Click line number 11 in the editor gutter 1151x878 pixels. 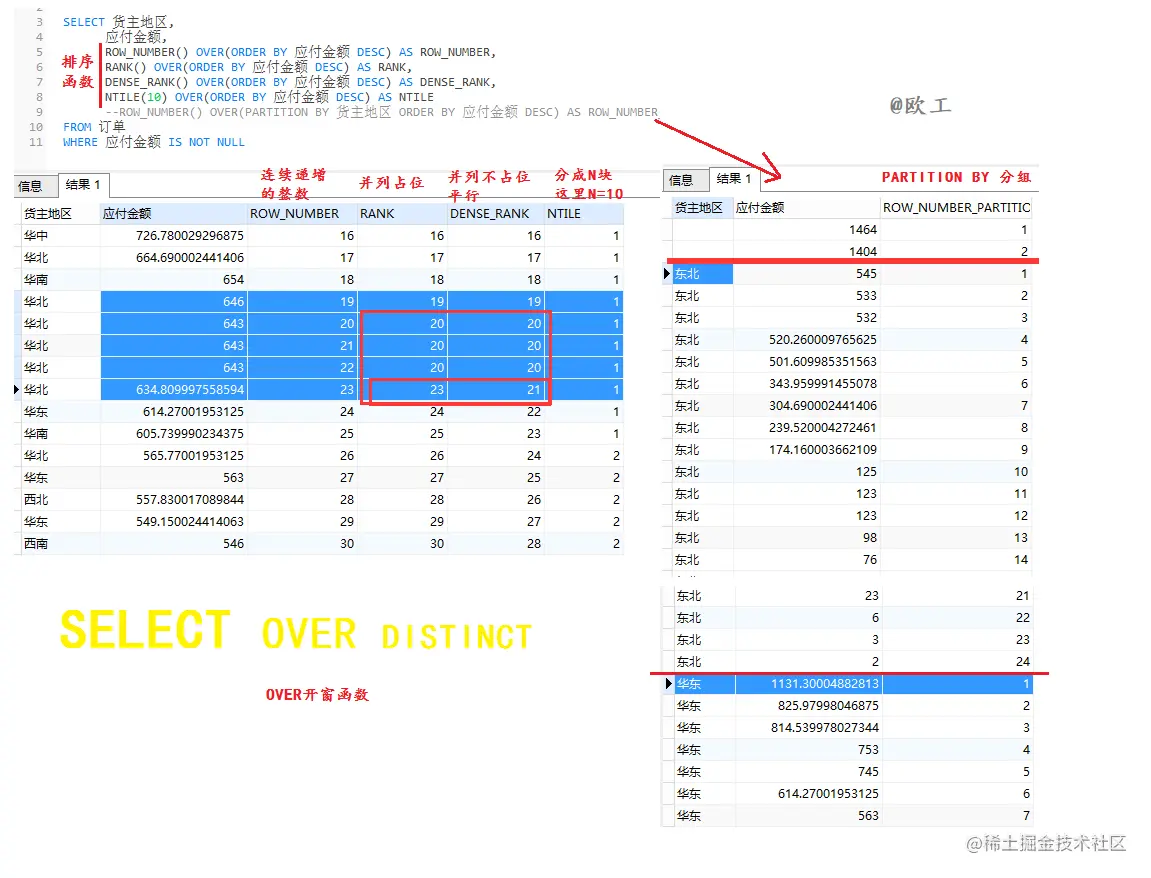click(x=36, y=142)
